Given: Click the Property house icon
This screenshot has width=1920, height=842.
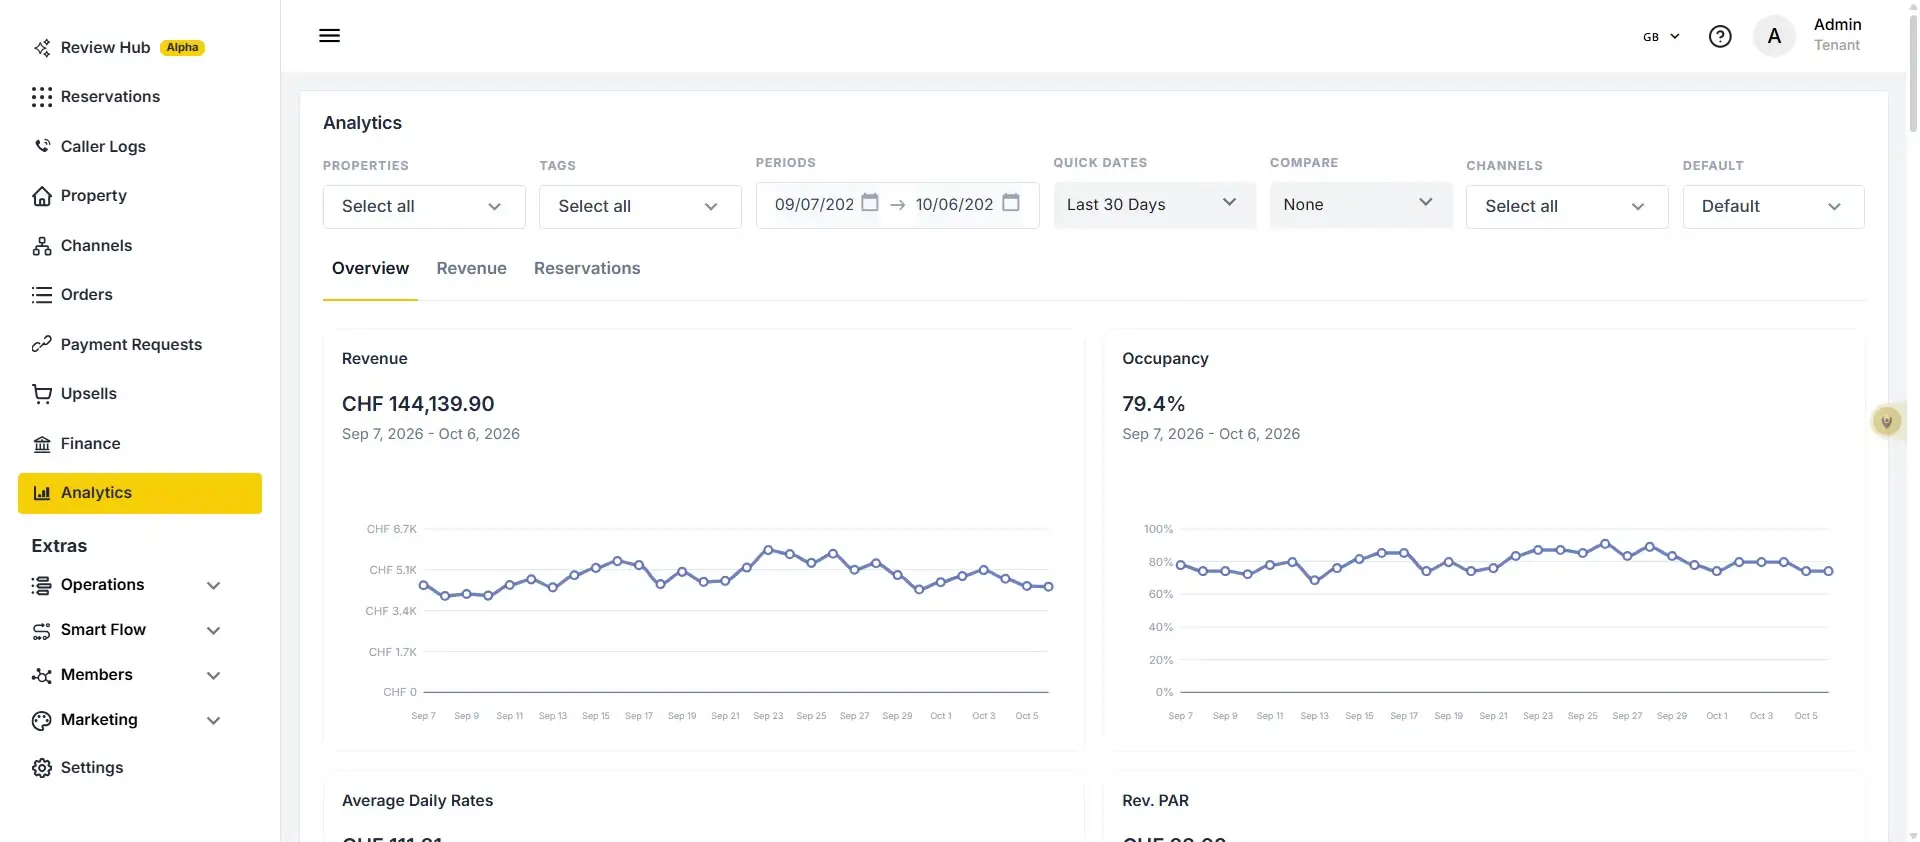Looking at the screenshot, I should tap(42, 196).
